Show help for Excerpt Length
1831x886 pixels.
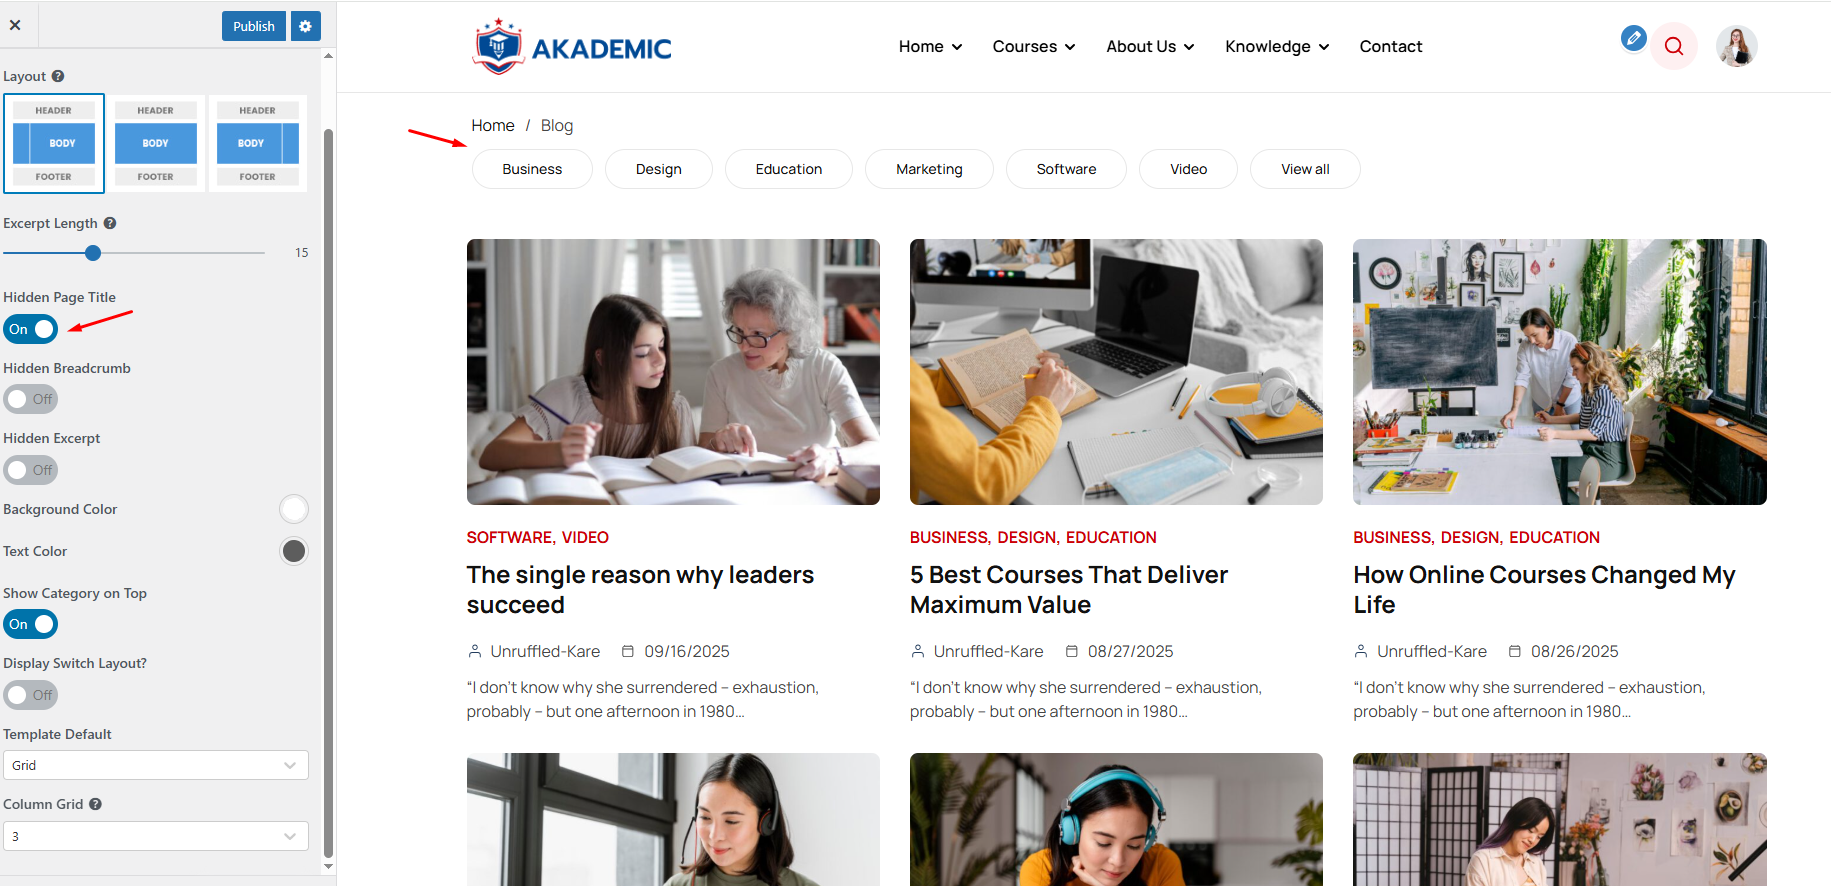pyautogui.click(x=110, y=223)
